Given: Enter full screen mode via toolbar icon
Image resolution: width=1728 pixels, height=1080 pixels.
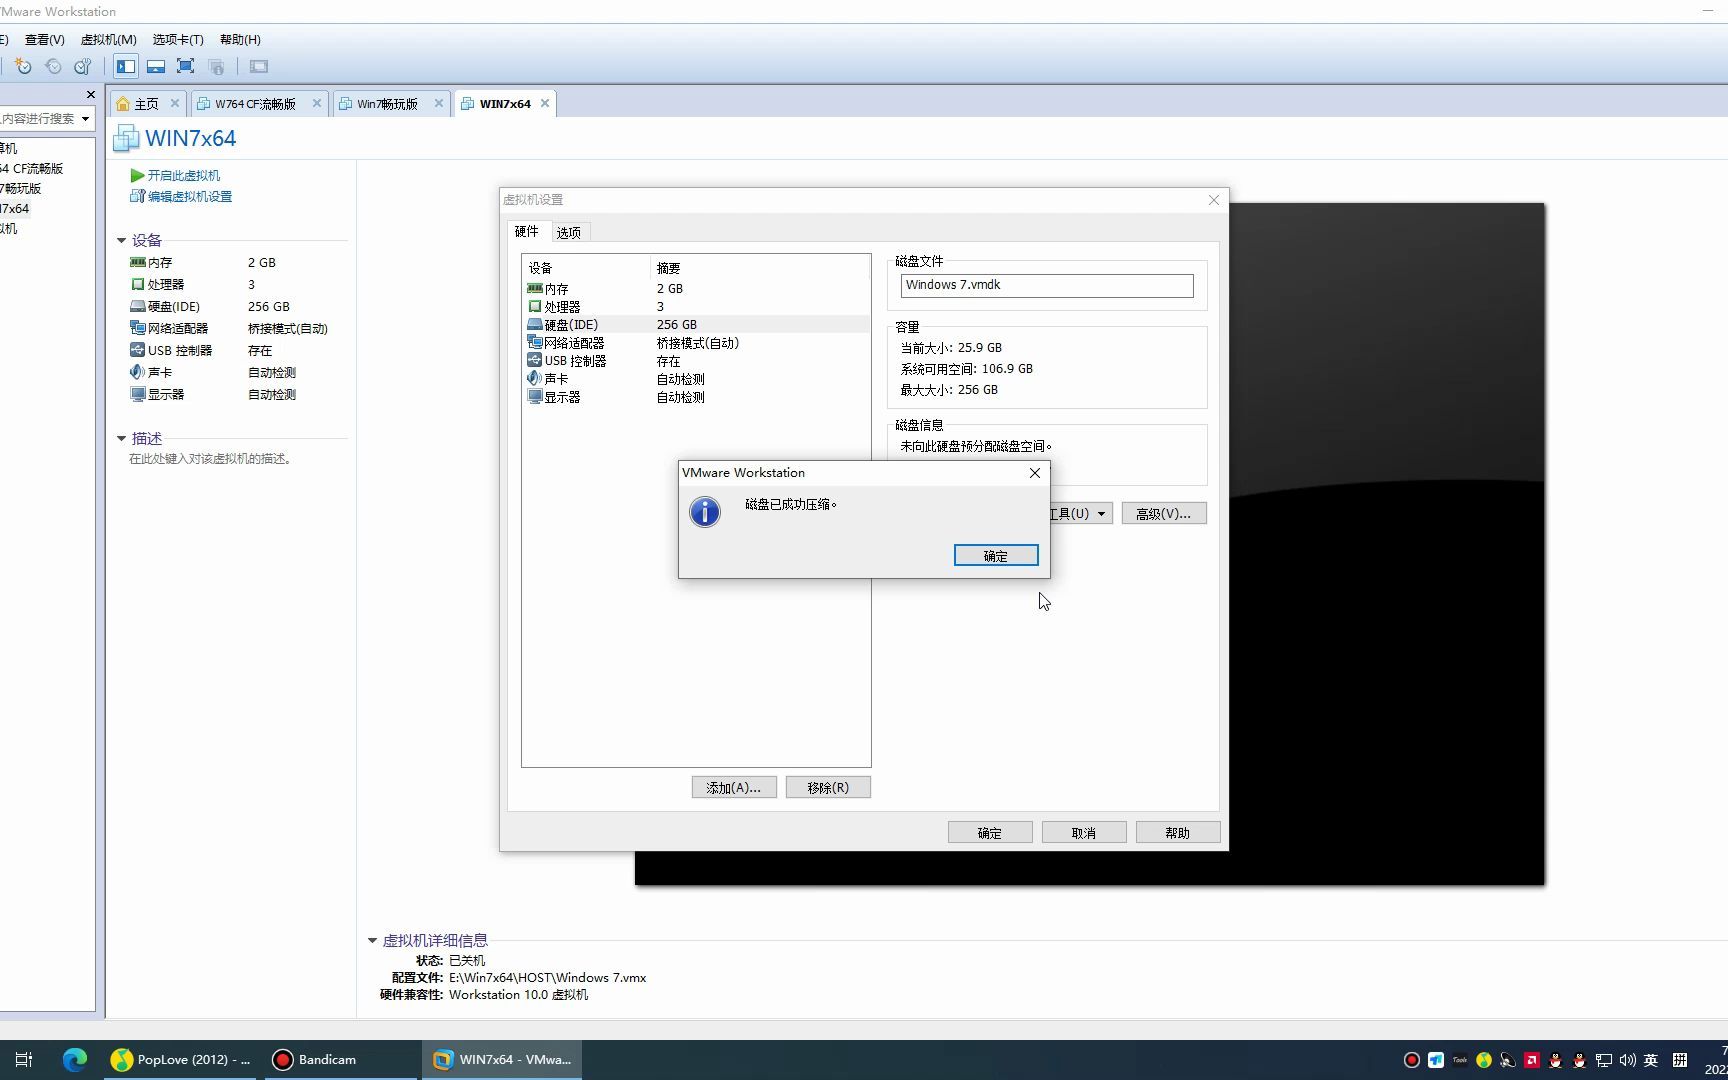Looking at the screenshot, I should tap(186, 67).
